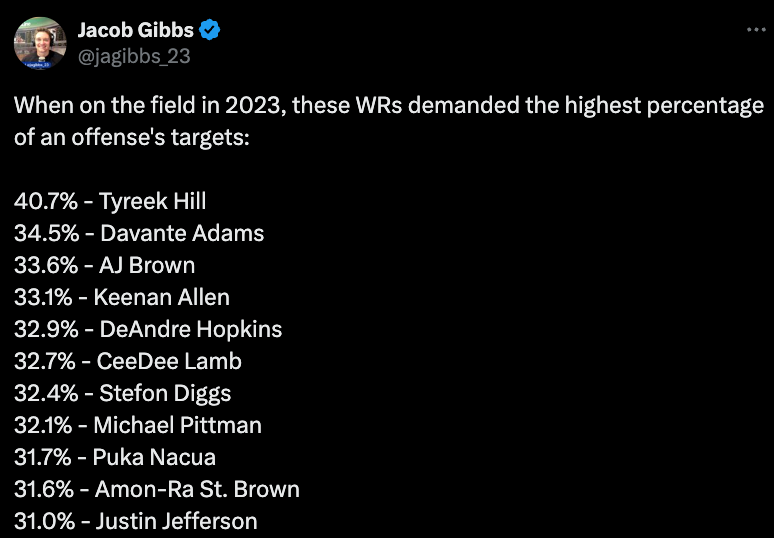Screen dimensions: 774x538
Task: Select the Davante Adams line
Action: click(139, 233)
